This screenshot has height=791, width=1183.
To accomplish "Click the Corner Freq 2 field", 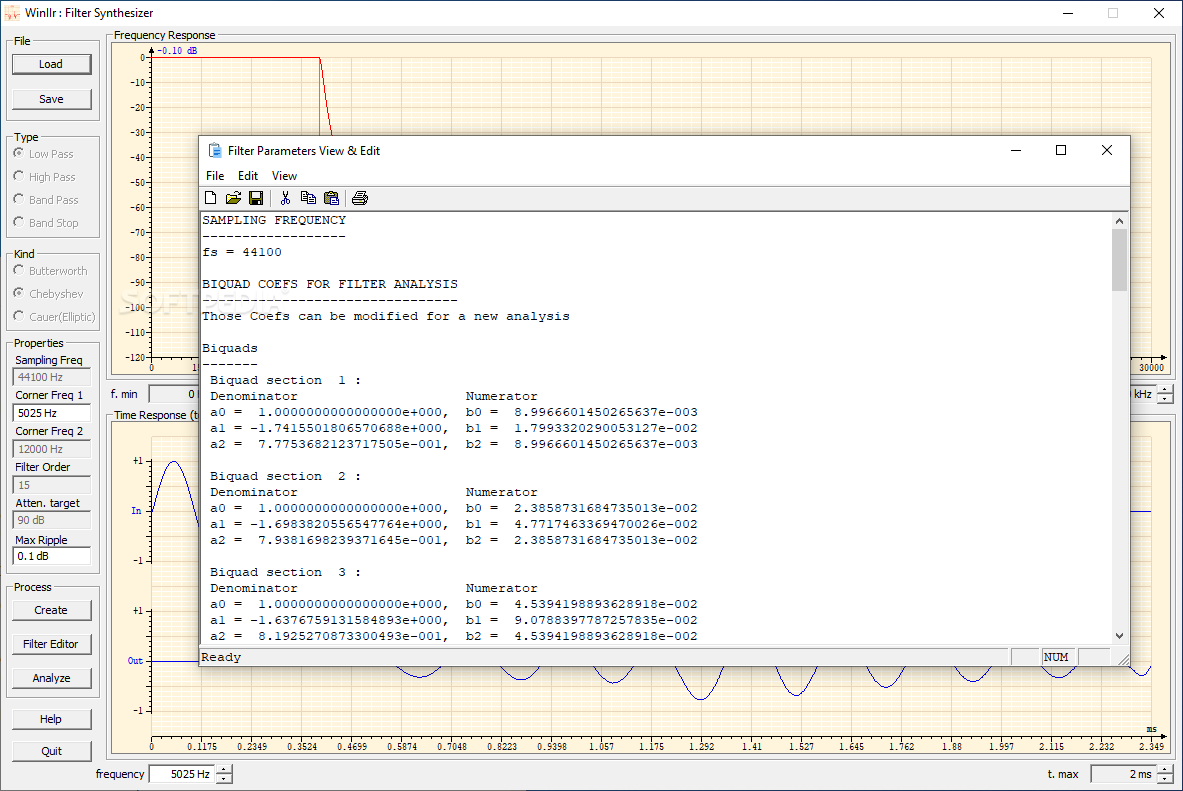I will point(52,448).
